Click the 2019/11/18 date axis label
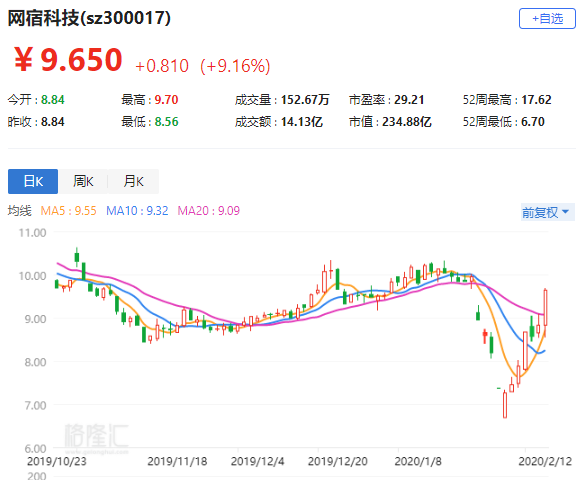This screenshot has height=480, width=582. [177, 461]
